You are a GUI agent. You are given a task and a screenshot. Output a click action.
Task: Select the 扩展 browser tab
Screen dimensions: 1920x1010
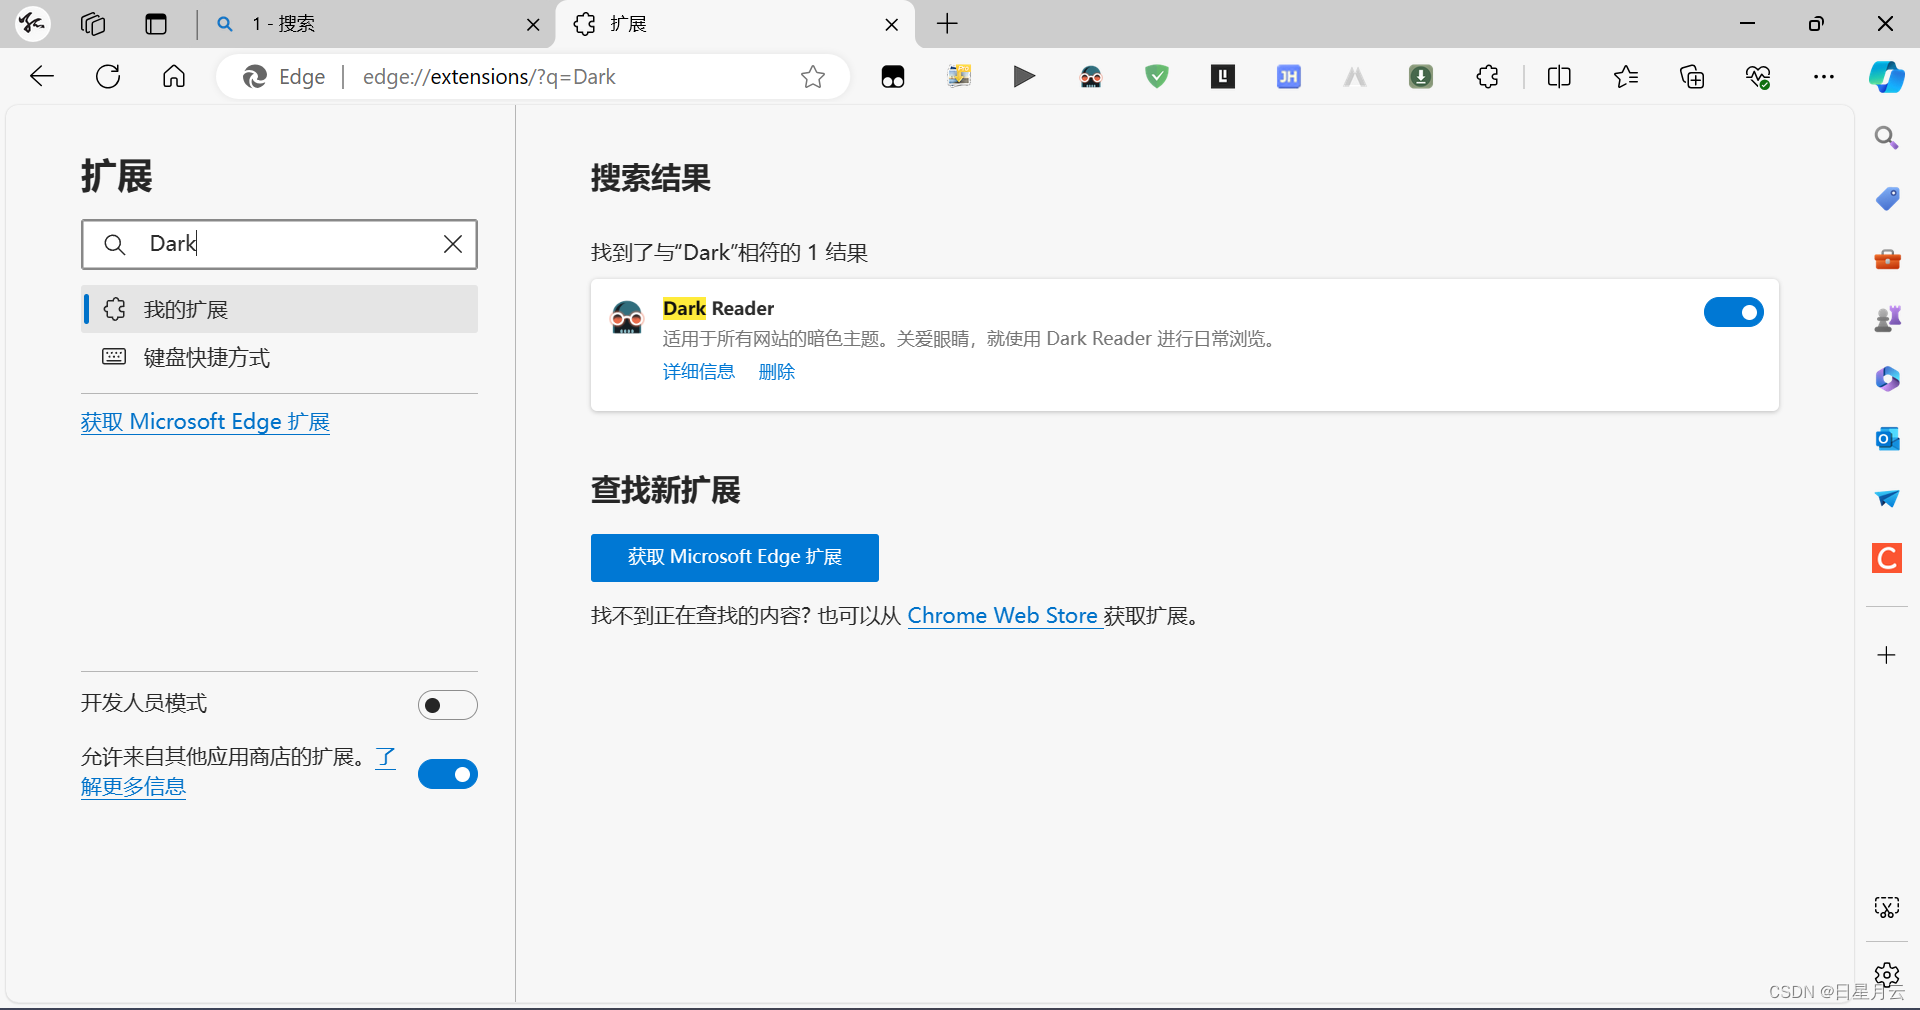pyautogui.click(x=735, y=24)
